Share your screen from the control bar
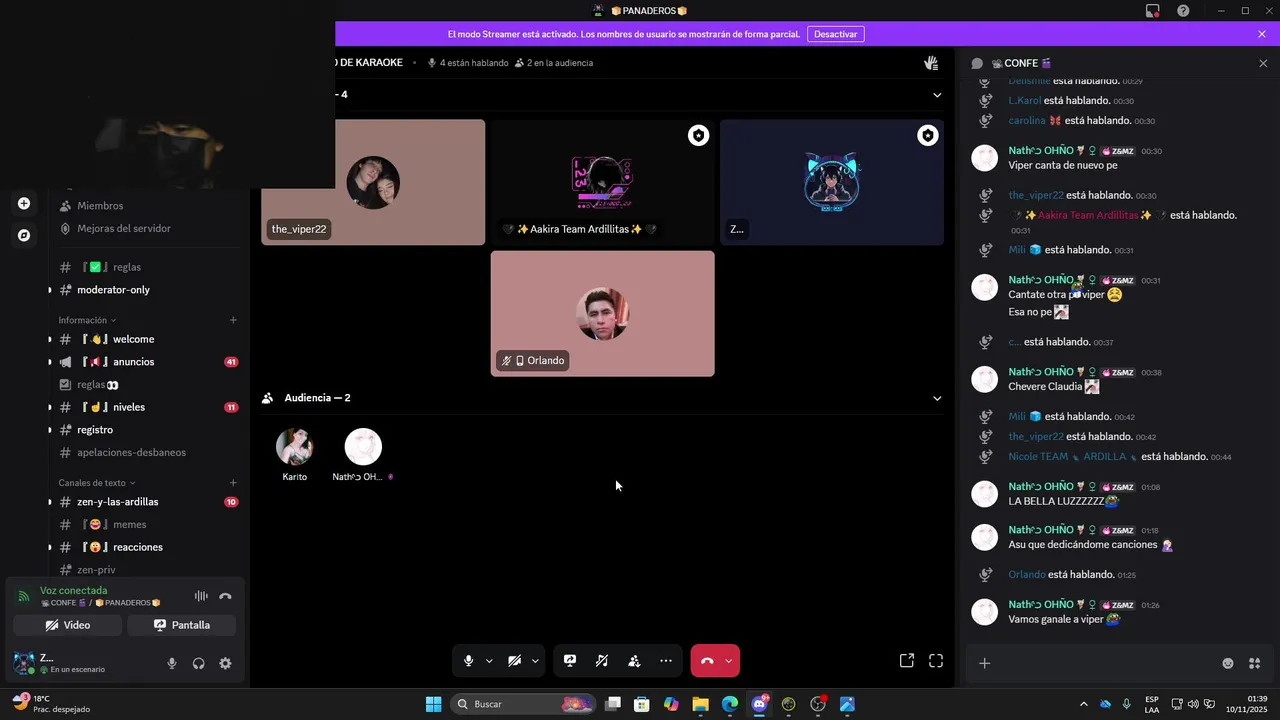Viewport: 1280px width, 720px height. (570, 661)
